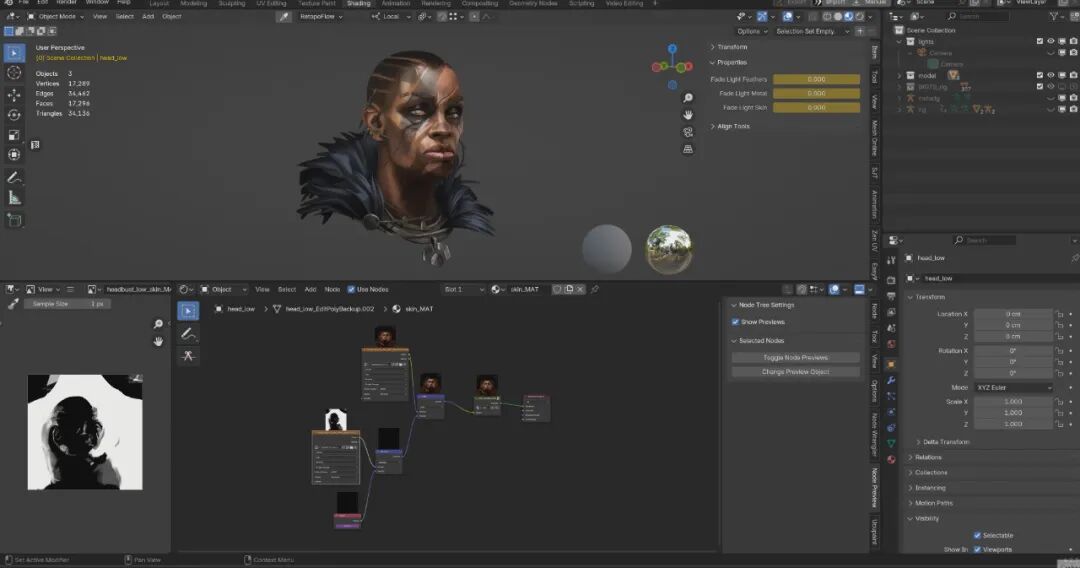Click the black-and-white mask image thumbnail
This screenshot has width=1080, height=568.
85,432
